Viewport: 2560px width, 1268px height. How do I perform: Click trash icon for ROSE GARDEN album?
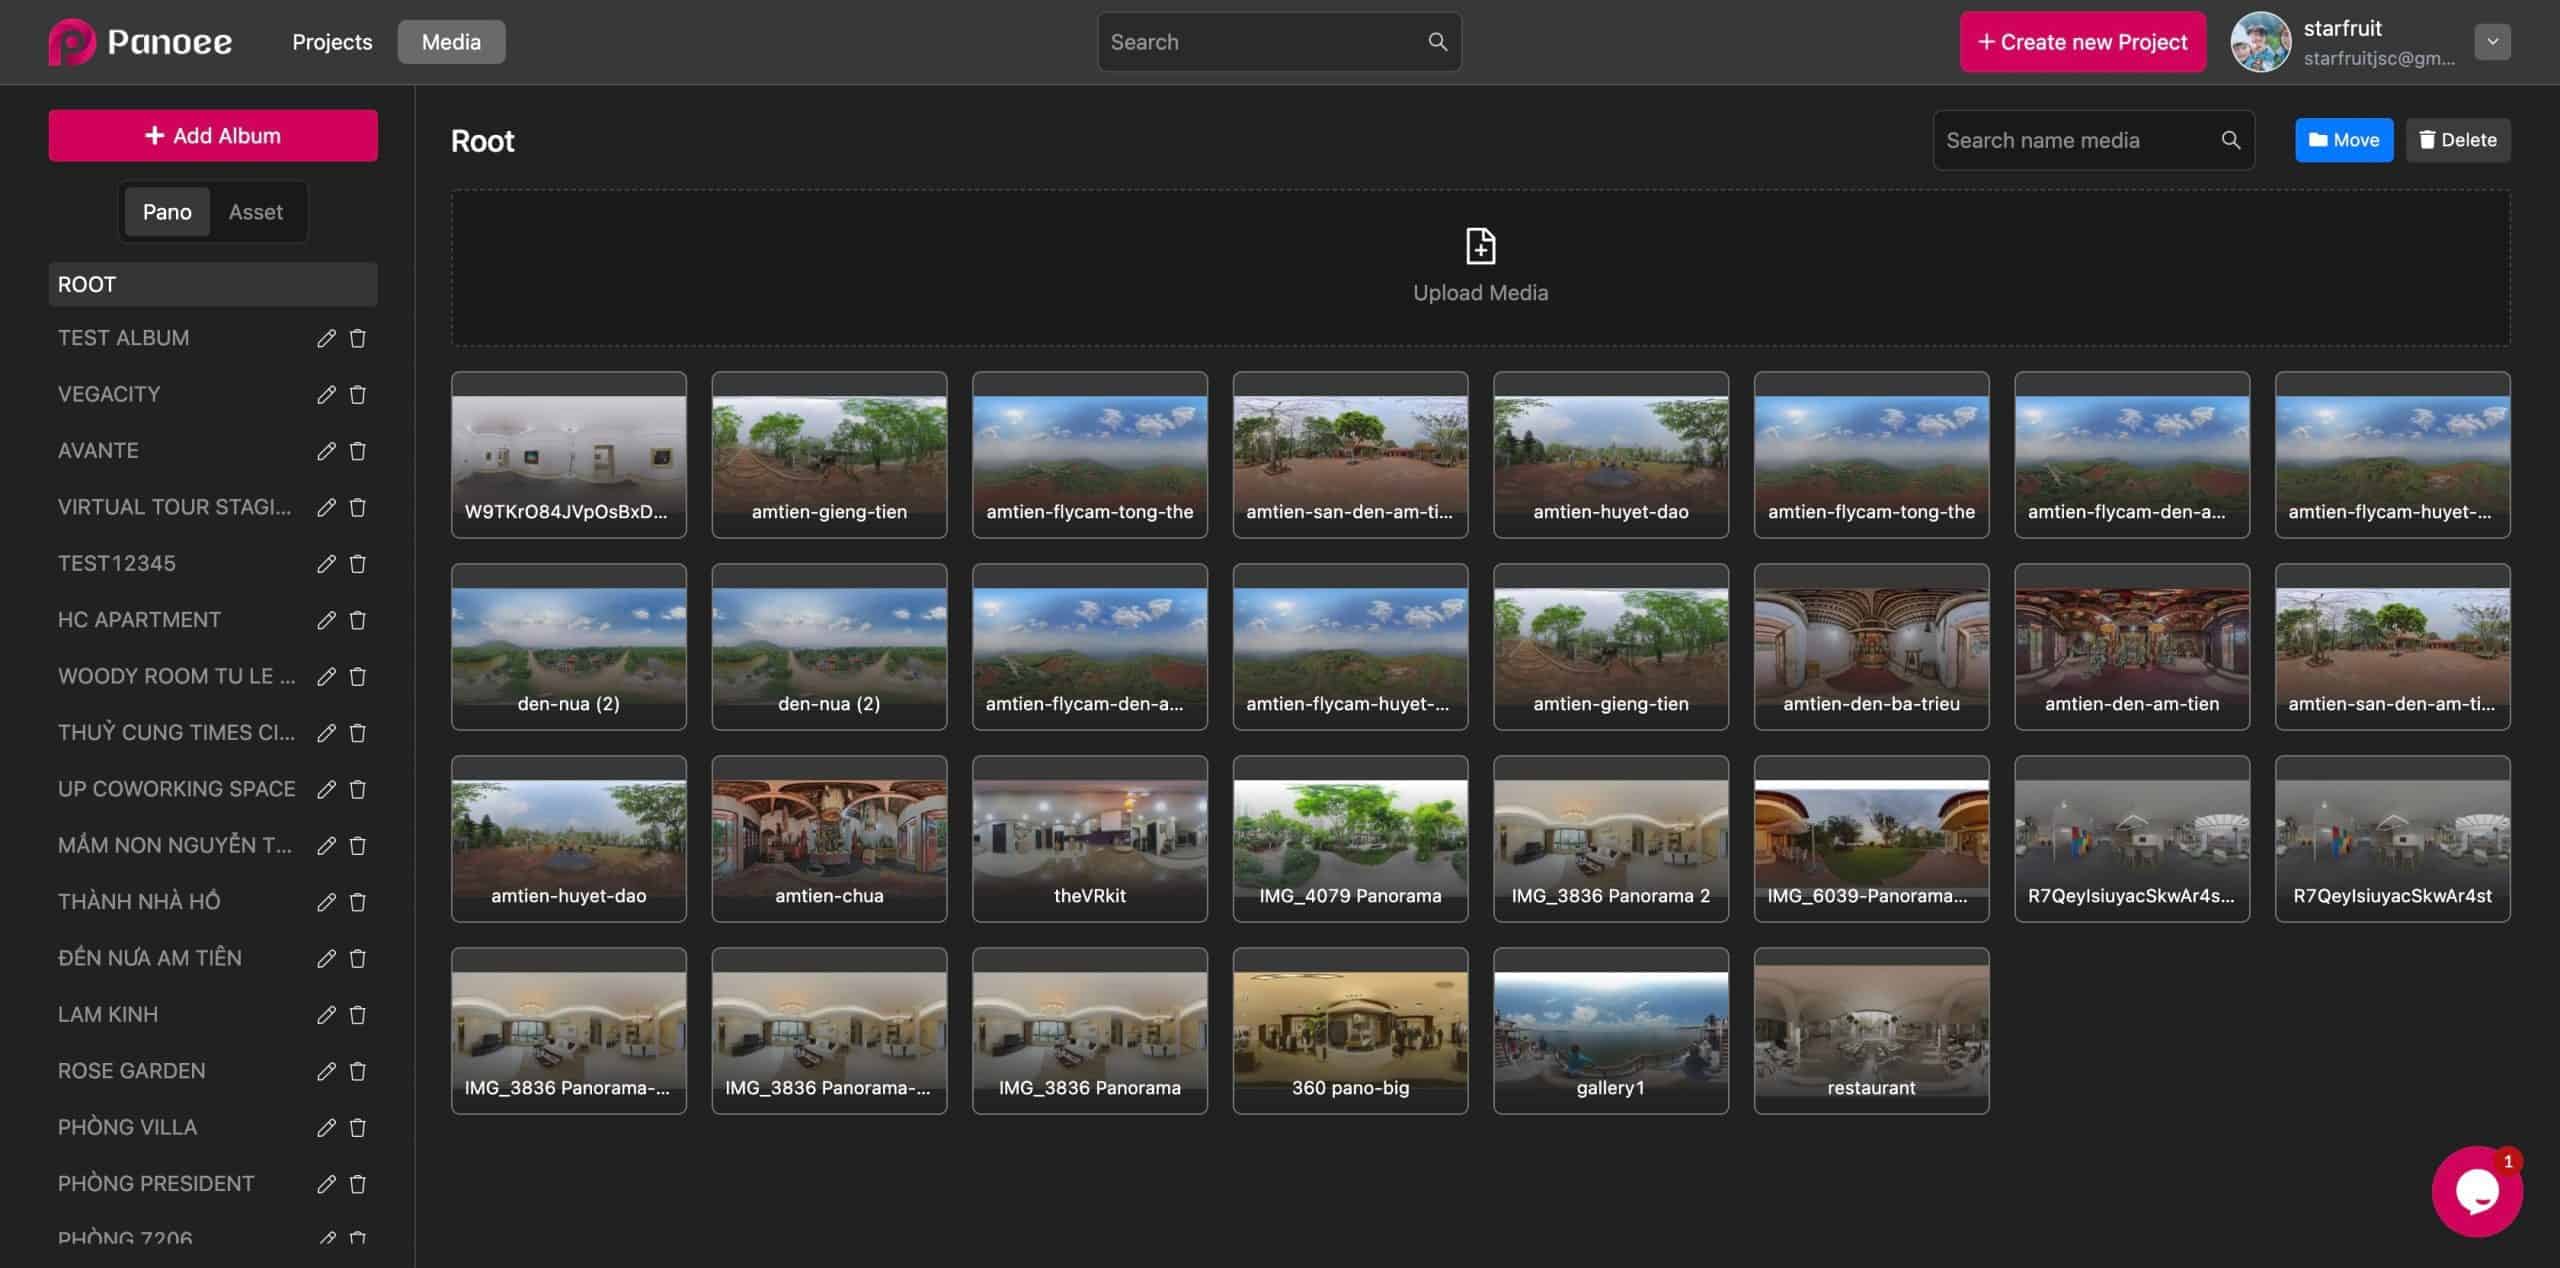357,1071
